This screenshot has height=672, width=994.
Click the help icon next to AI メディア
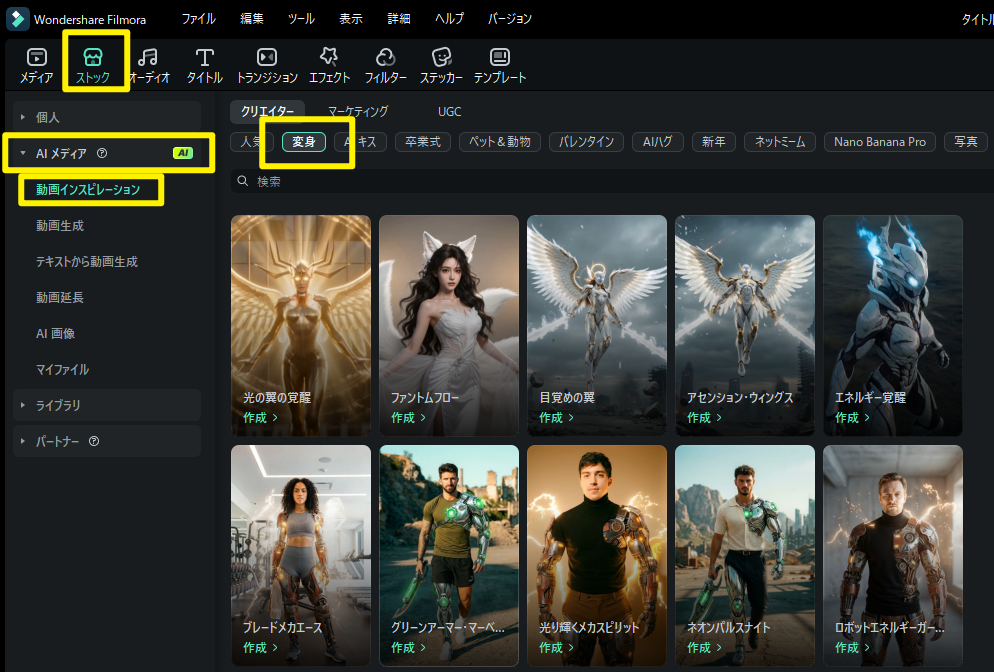pyautogui.click(x=102, y=153)
